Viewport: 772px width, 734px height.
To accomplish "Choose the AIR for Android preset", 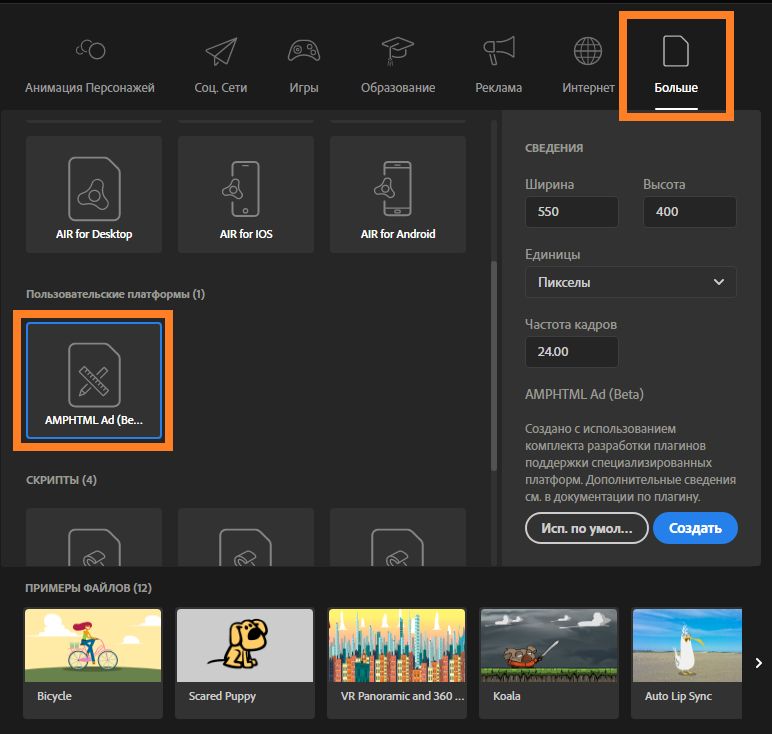I will [x=398, y=194].
